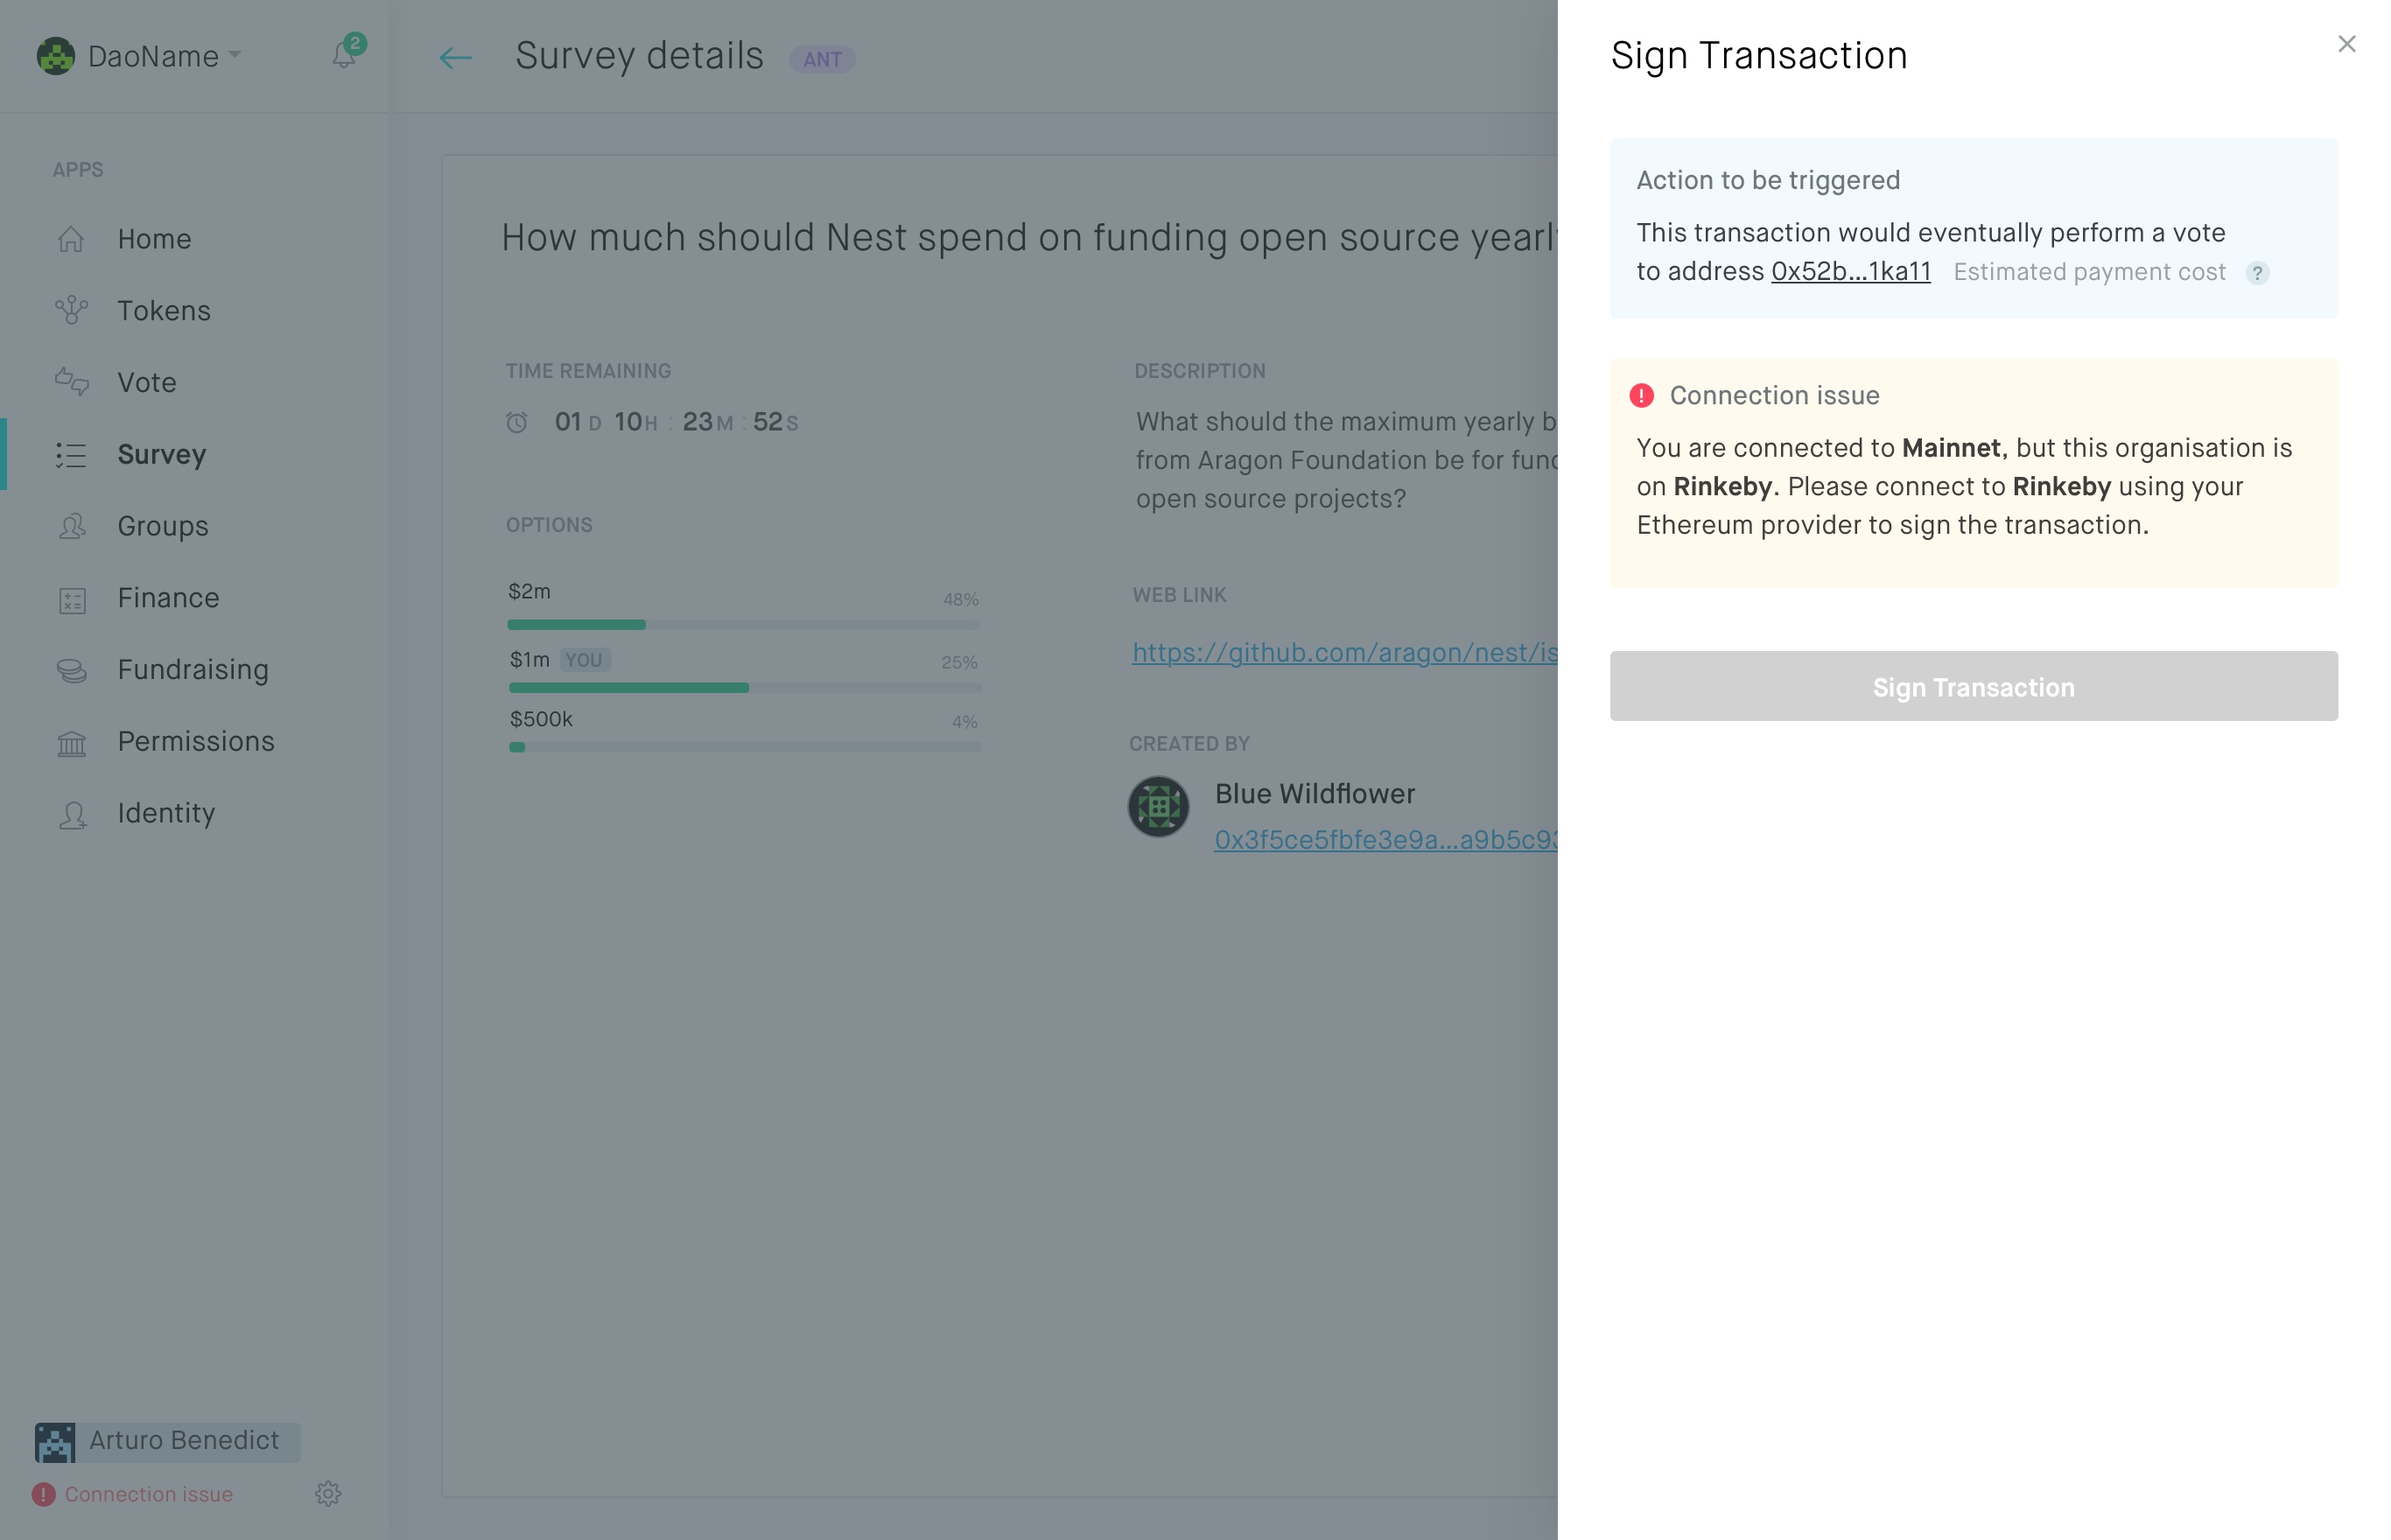Click the Finance calculator icon

tap(72, 599)
